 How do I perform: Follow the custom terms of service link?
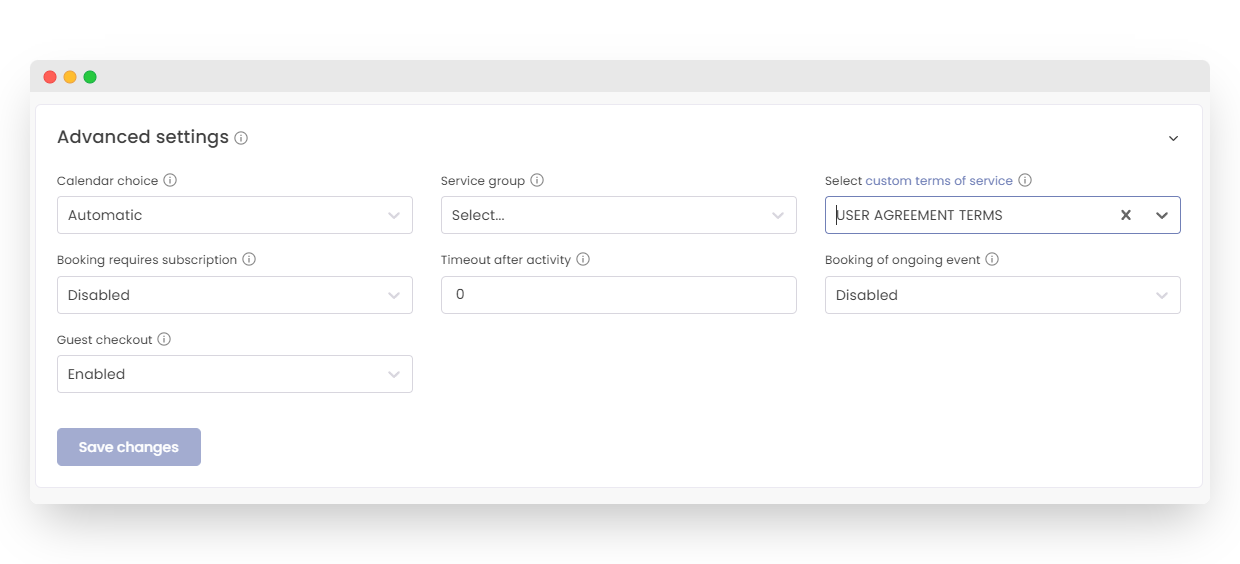938,180
